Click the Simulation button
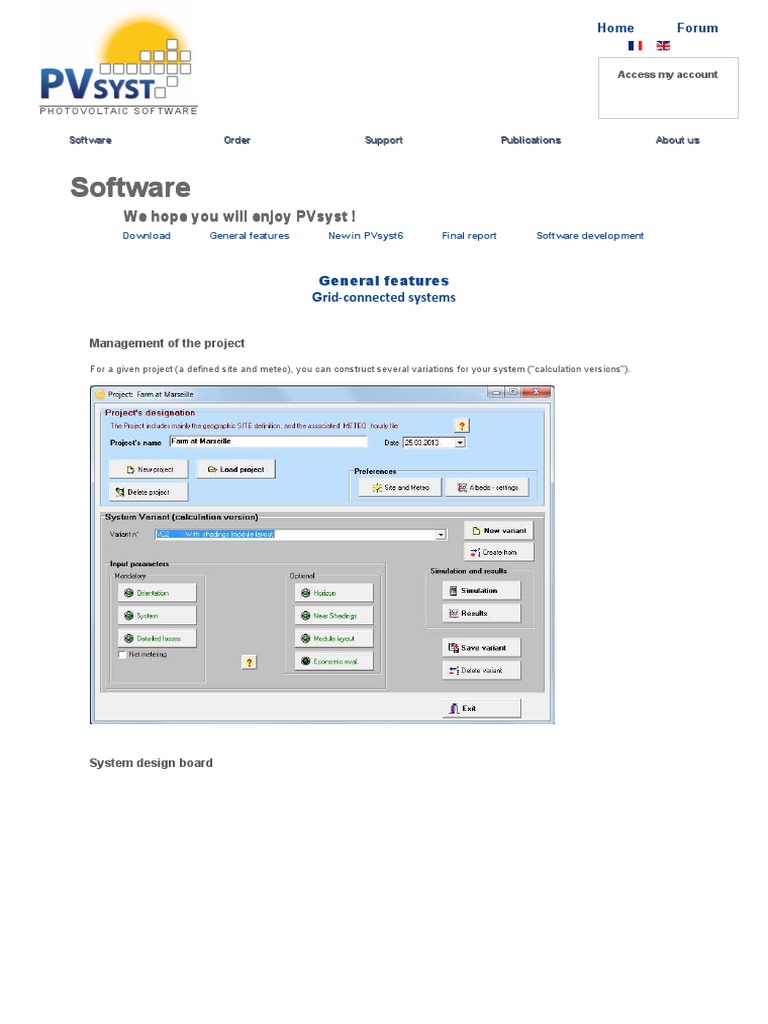The height and width of the screenshot is (1024, 768). [x=482, y=591]
